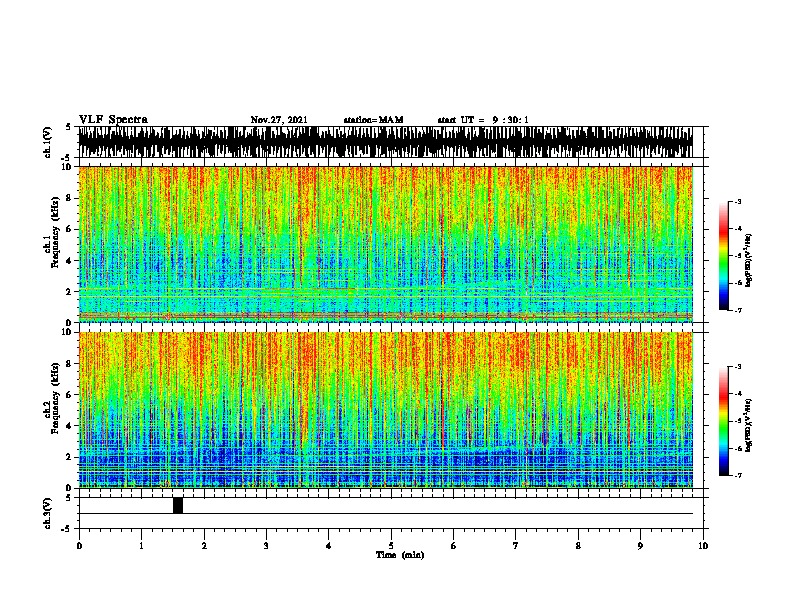Click the '8' kHz tick on ch.1 frequency axis

[70, 198]
